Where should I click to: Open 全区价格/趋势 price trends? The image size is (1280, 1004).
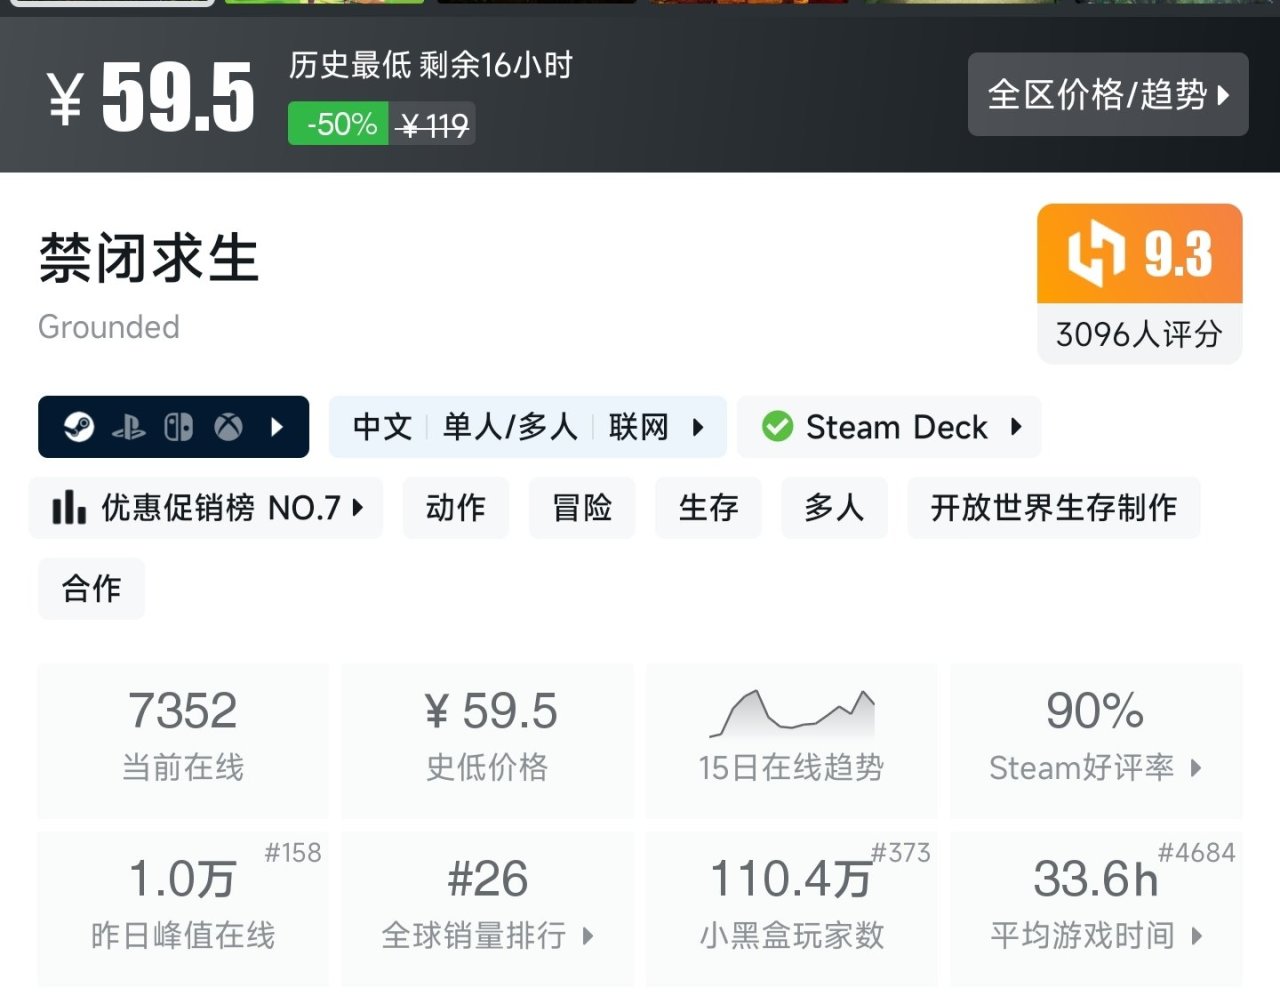(1107, 95)
